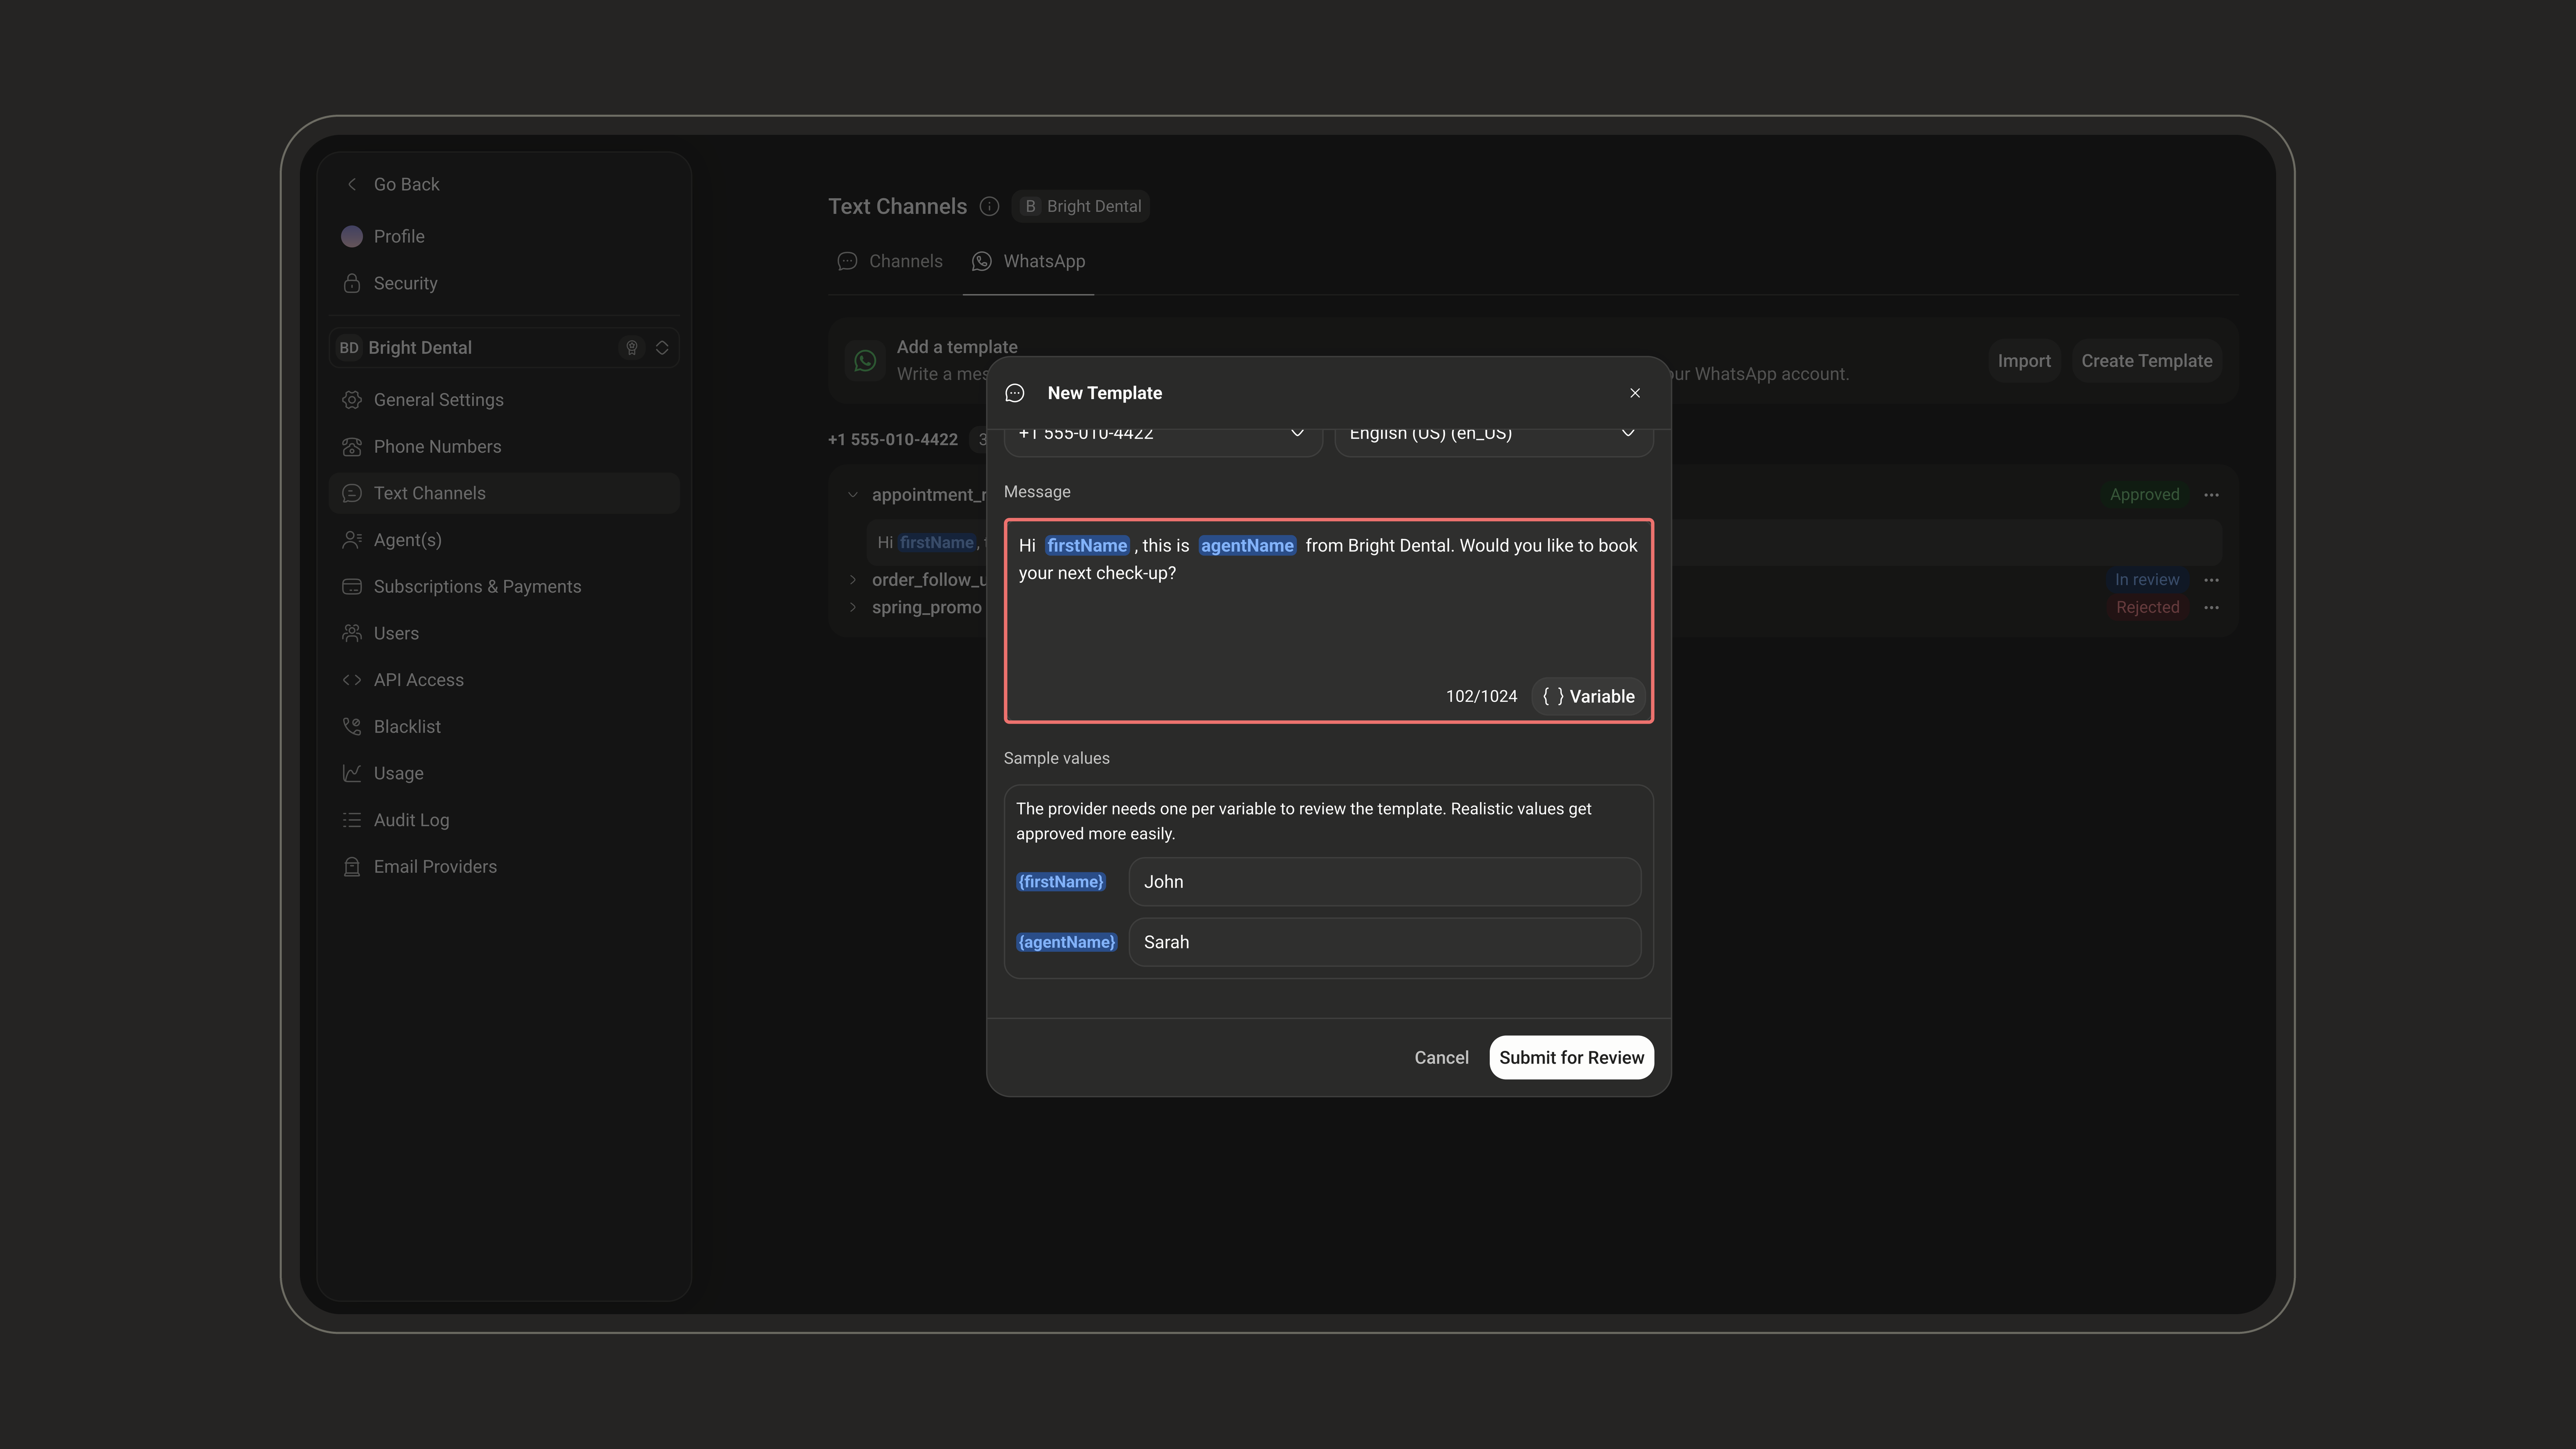Screen dimensions: 2576x1449
Task: Close the New Template dialog
Action: pos(1635,393)
